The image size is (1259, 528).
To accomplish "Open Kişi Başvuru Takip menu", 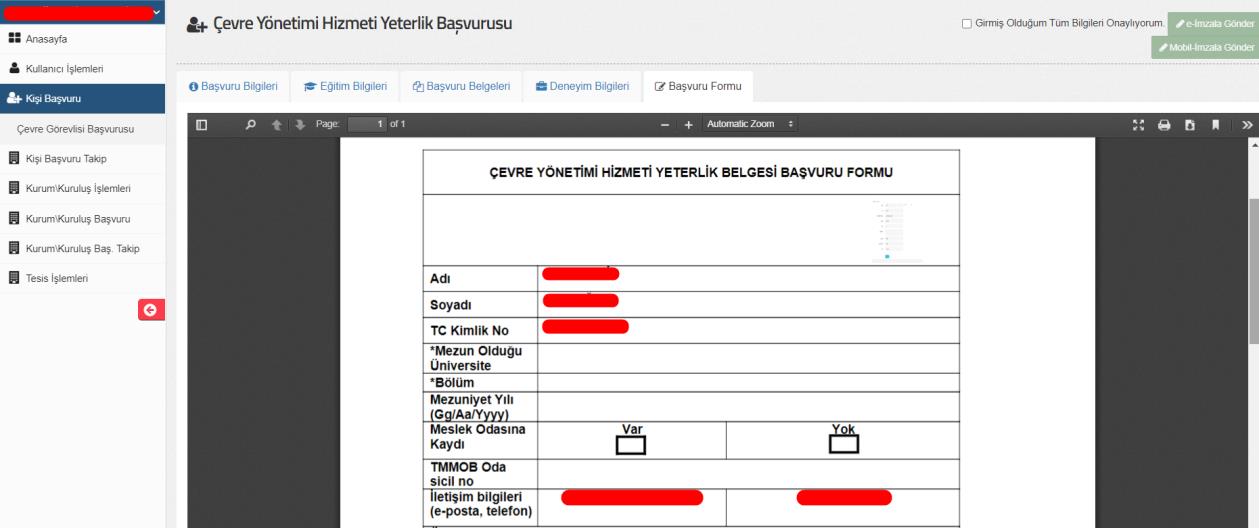I will point(83,158).
